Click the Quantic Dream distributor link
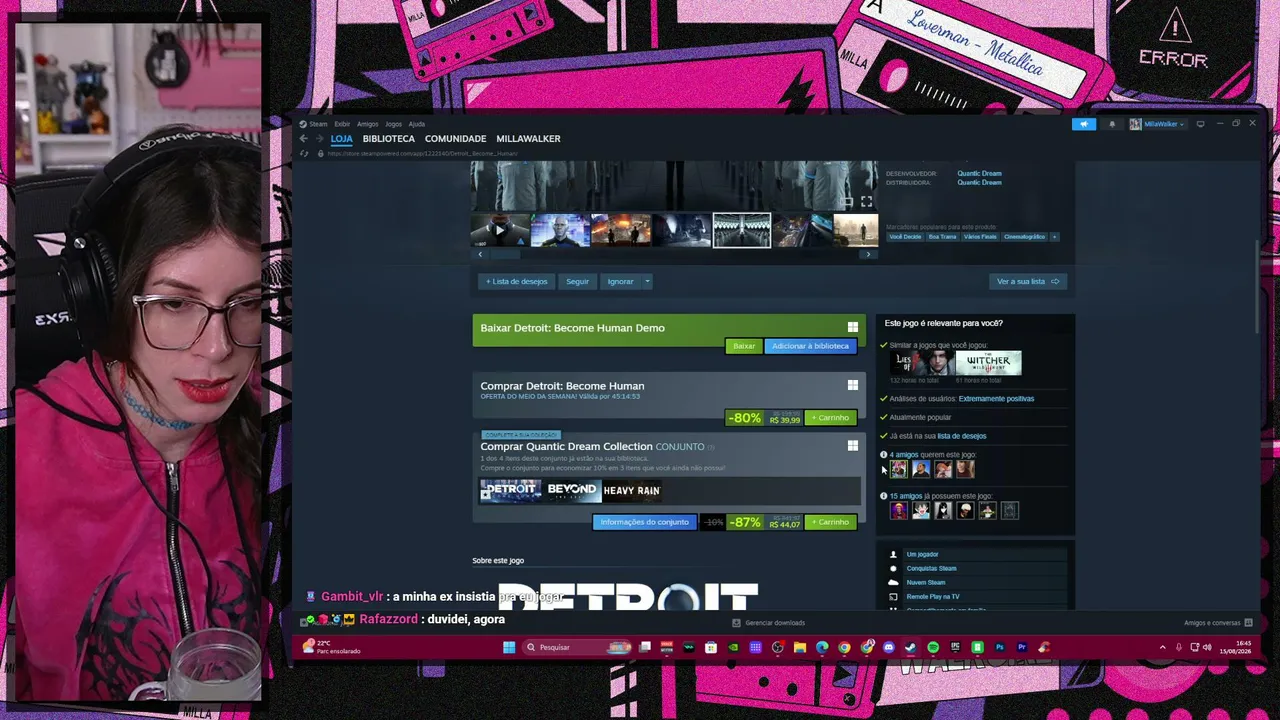1280x720 pixels. [x=979, y=183]
